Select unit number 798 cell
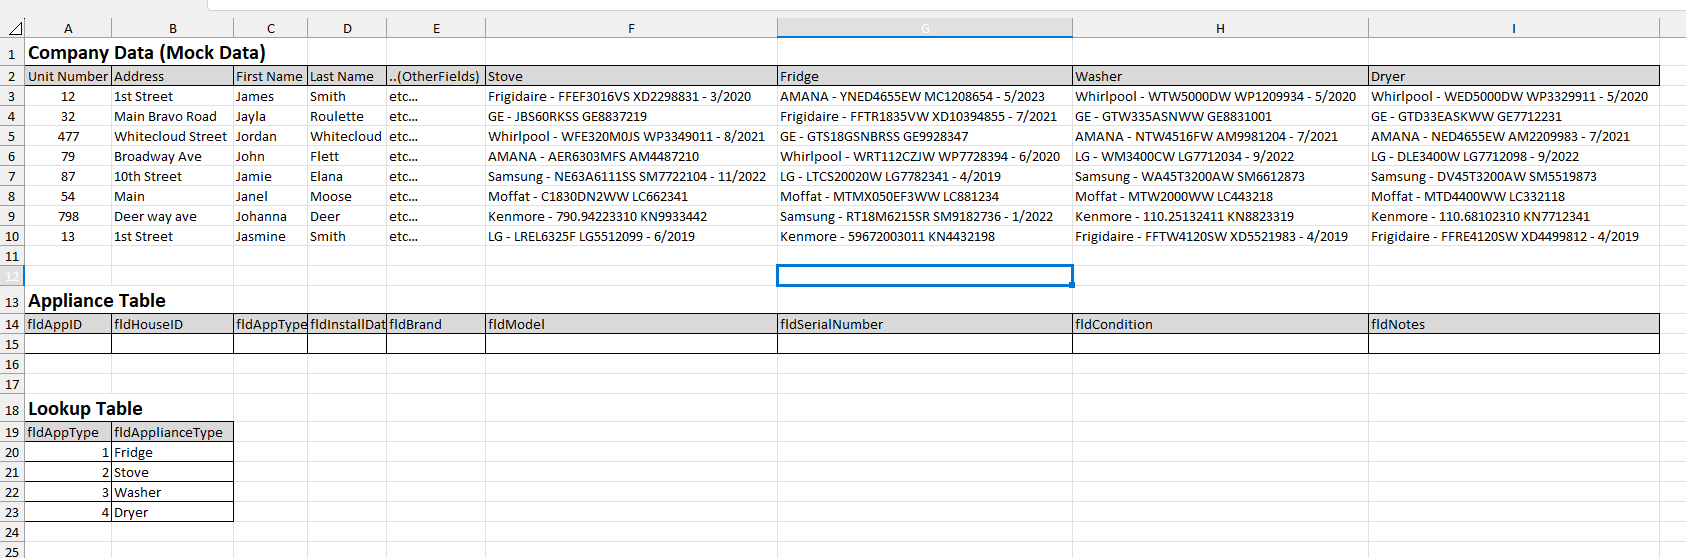This screenshot has width=1686, height=558. click(68, 216)
